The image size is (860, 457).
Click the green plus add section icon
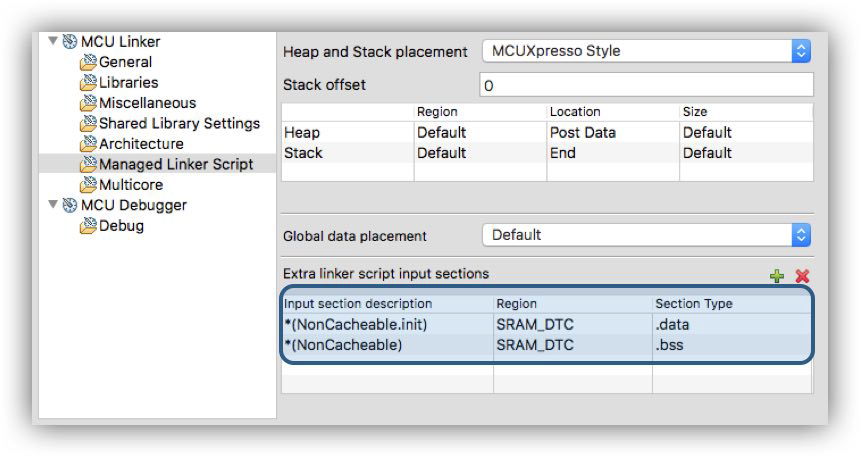tap(777, 276)
